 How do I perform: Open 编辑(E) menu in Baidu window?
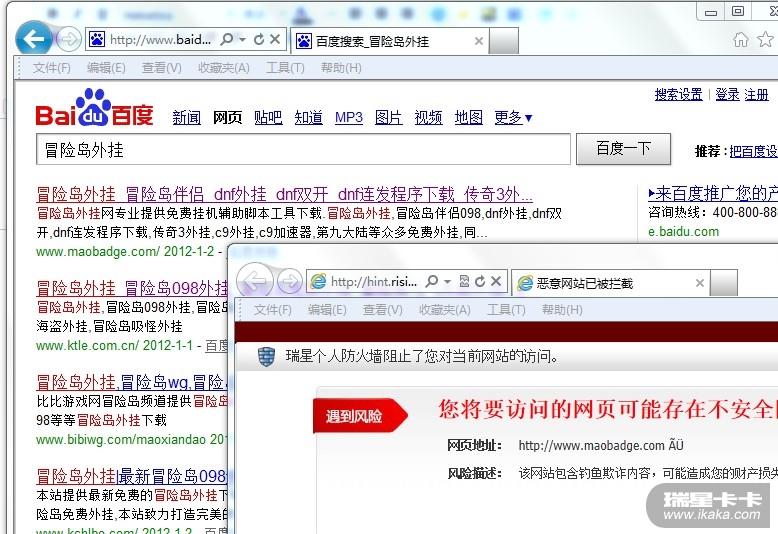click(x=106, y=67)
